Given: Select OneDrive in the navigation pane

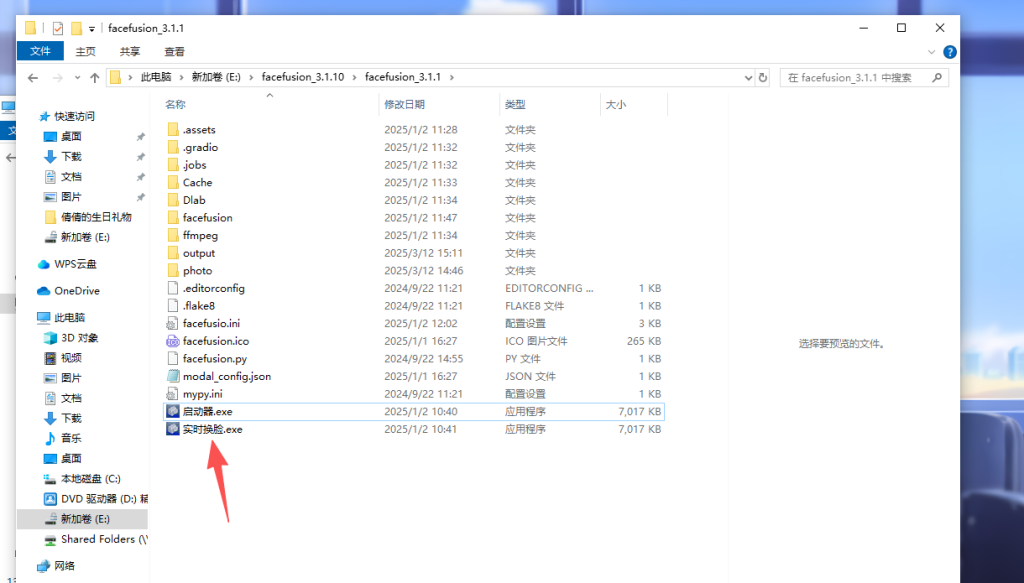Looking at the screenshot, I should (76, 291).
